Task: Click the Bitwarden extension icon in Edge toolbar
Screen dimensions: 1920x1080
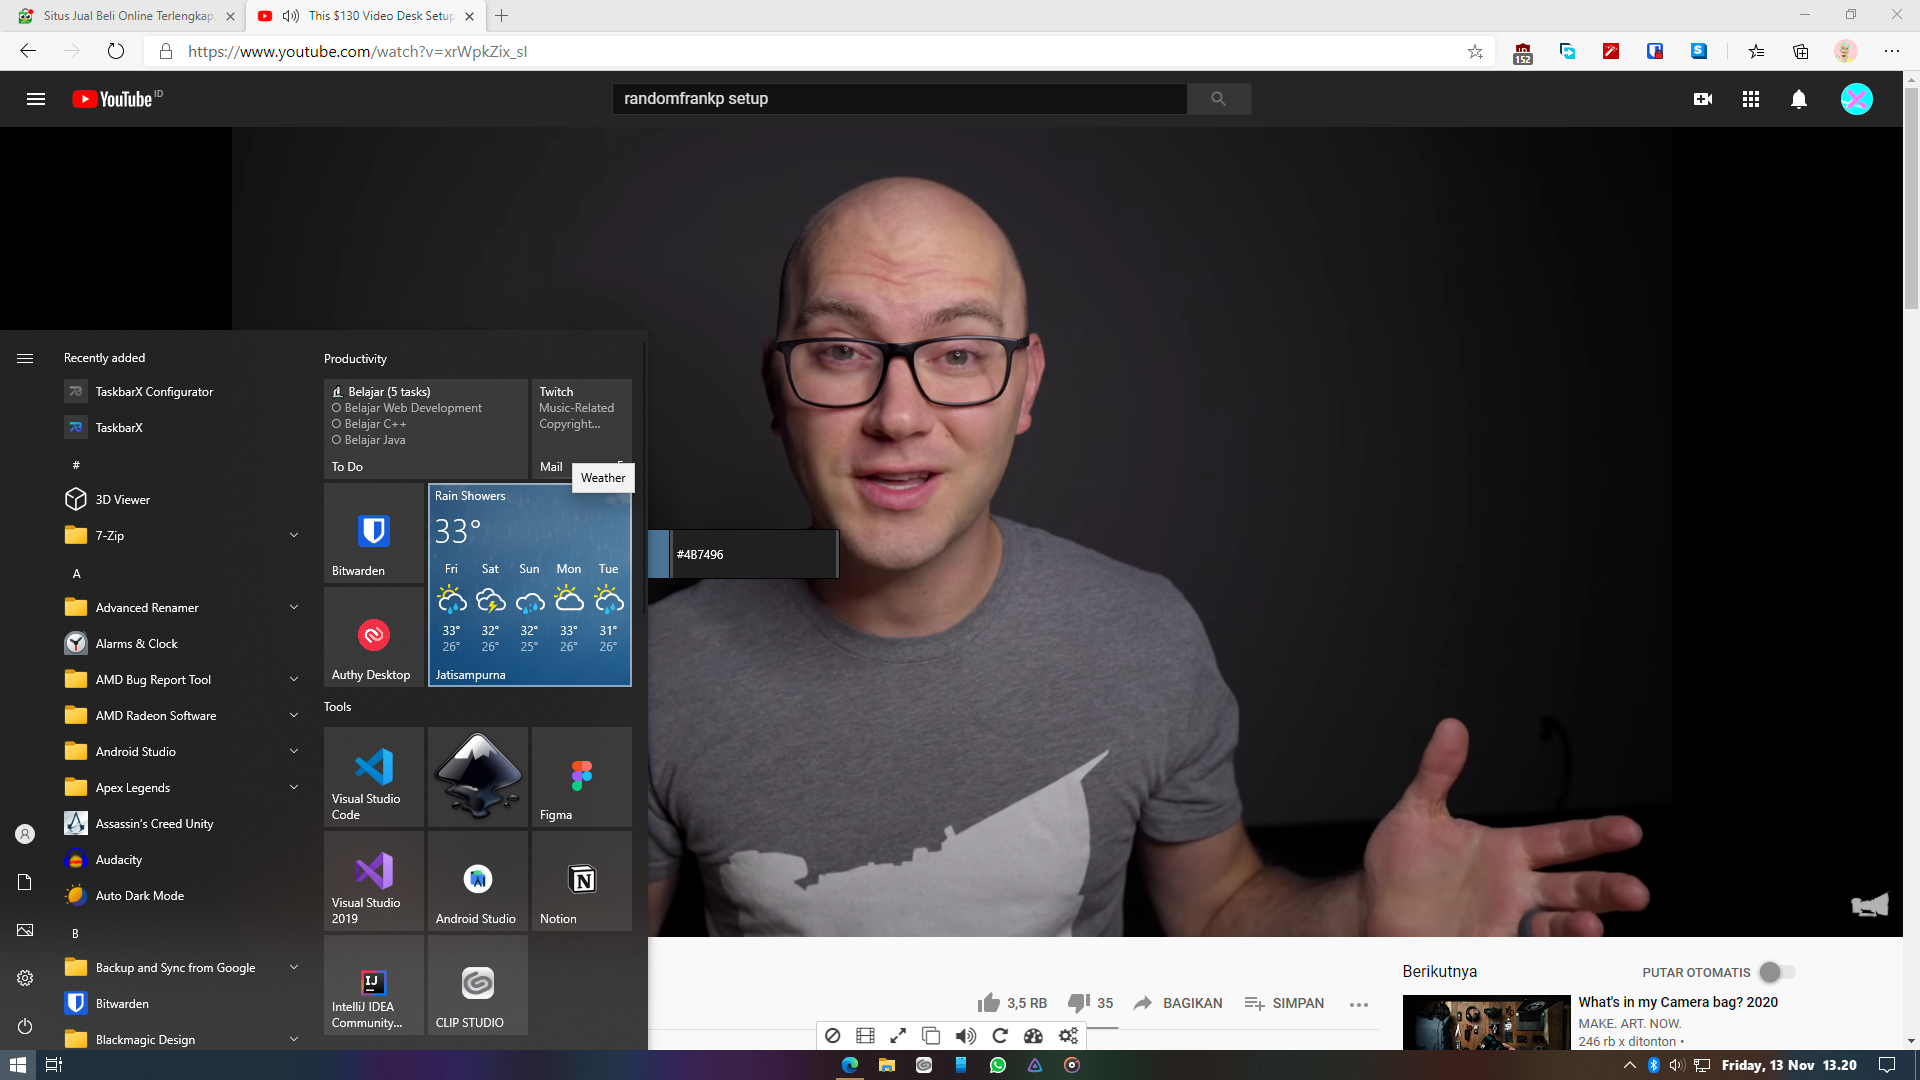Action: pos(1655,51)
